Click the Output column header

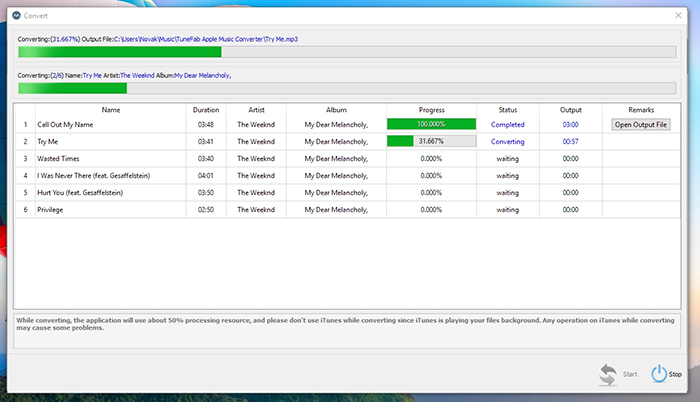[x=571, y=110]
